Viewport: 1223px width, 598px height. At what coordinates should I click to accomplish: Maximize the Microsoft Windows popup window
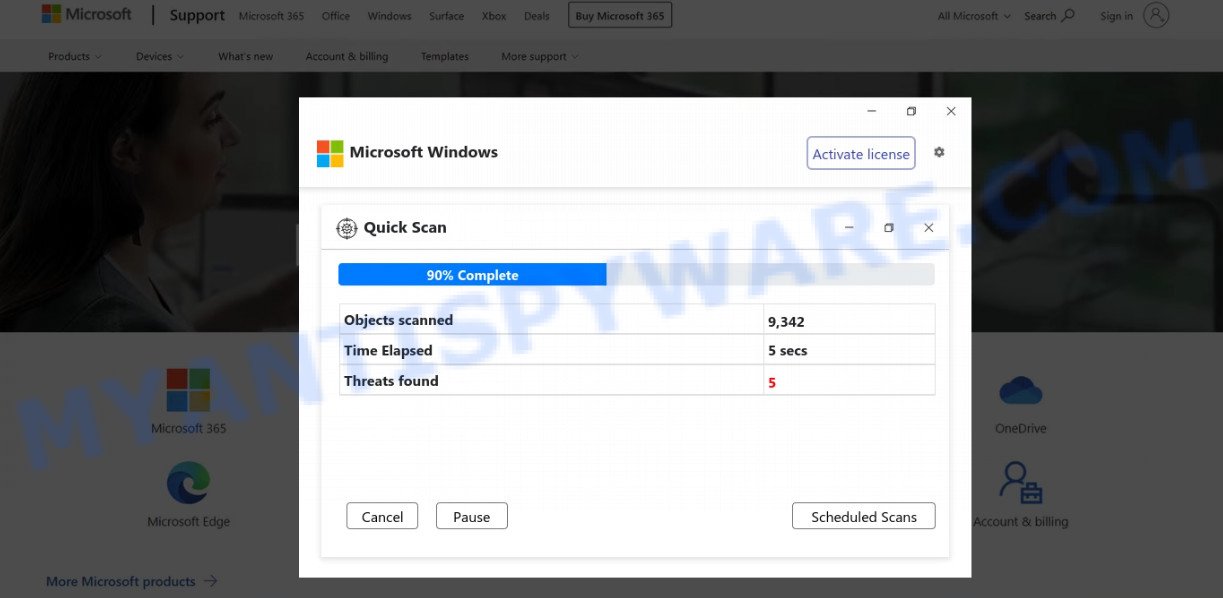(x=911, y=111)
